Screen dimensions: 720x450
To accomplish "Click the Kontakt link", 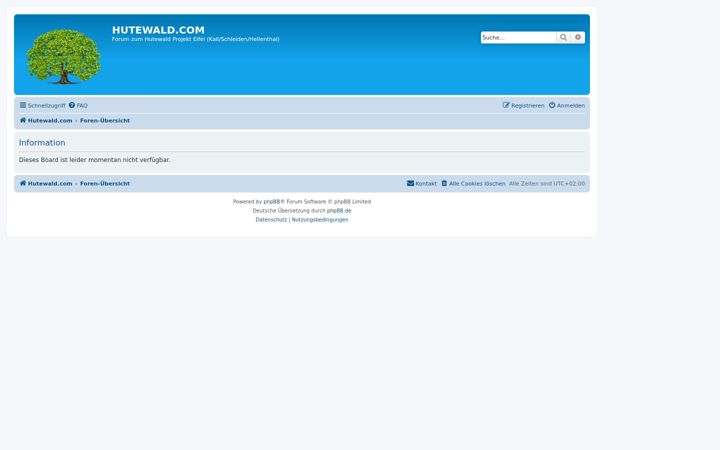I will [x=422, y=184].
